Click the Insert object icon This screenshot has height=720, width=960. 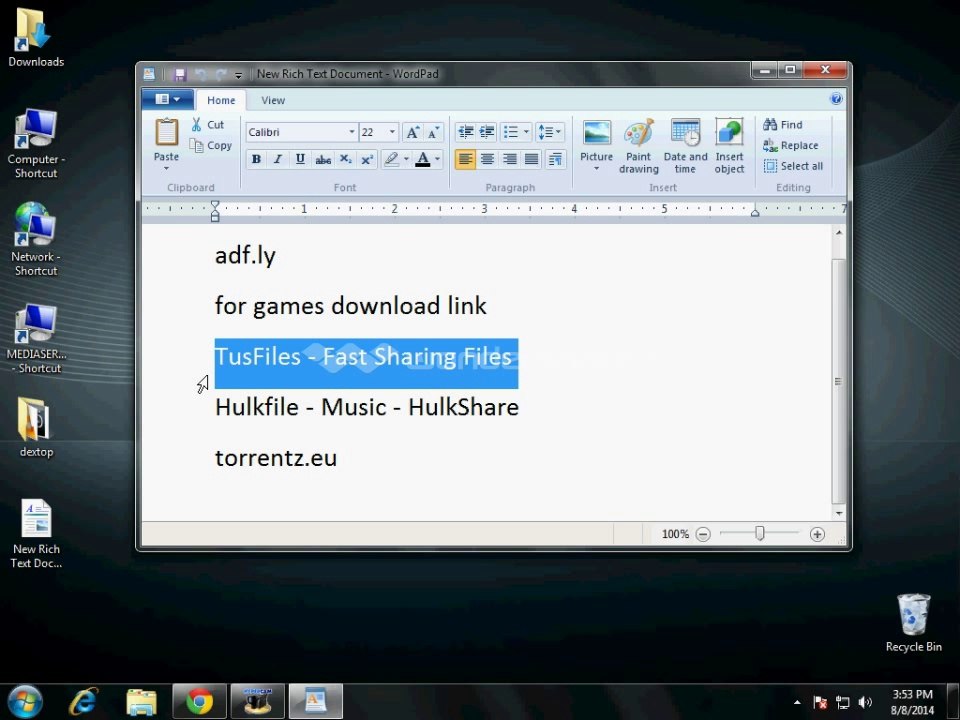coord(729,133)
